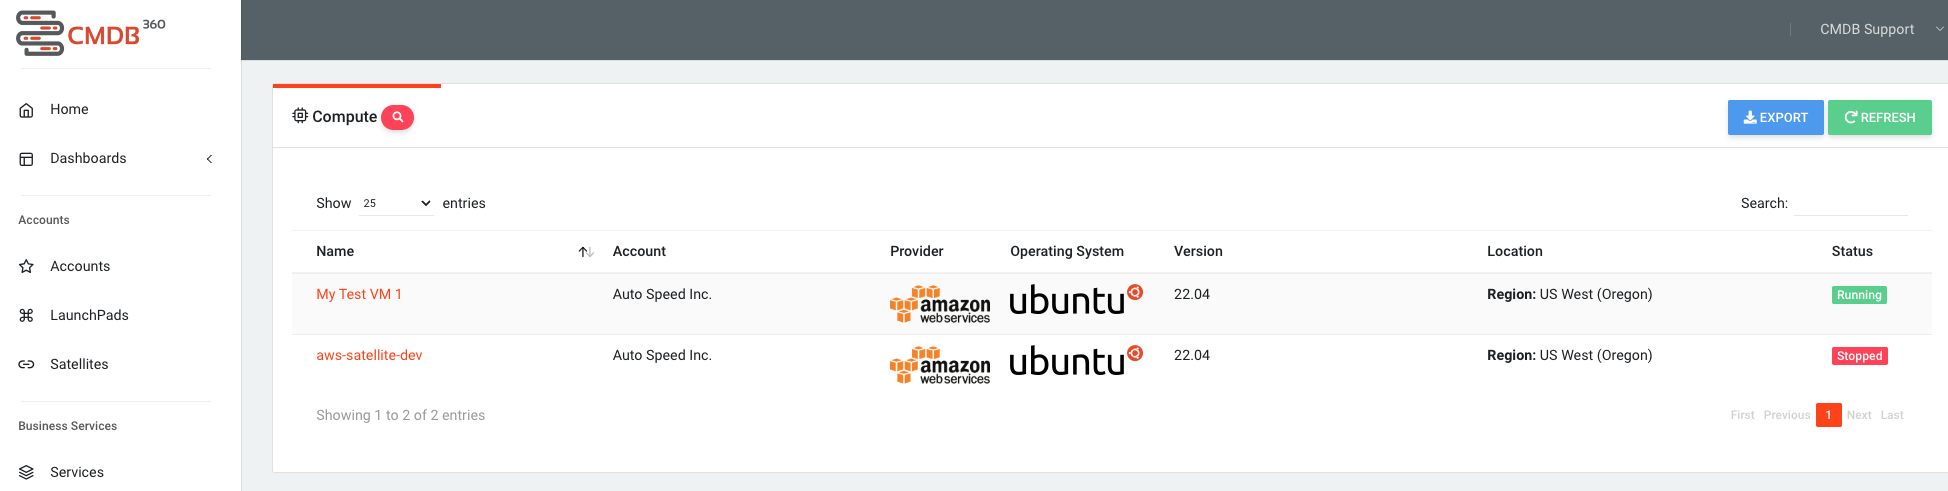Click the LaunchPads command icon
The width and height of the screenshot is (1948, 491).
click(x=27, y=316)
